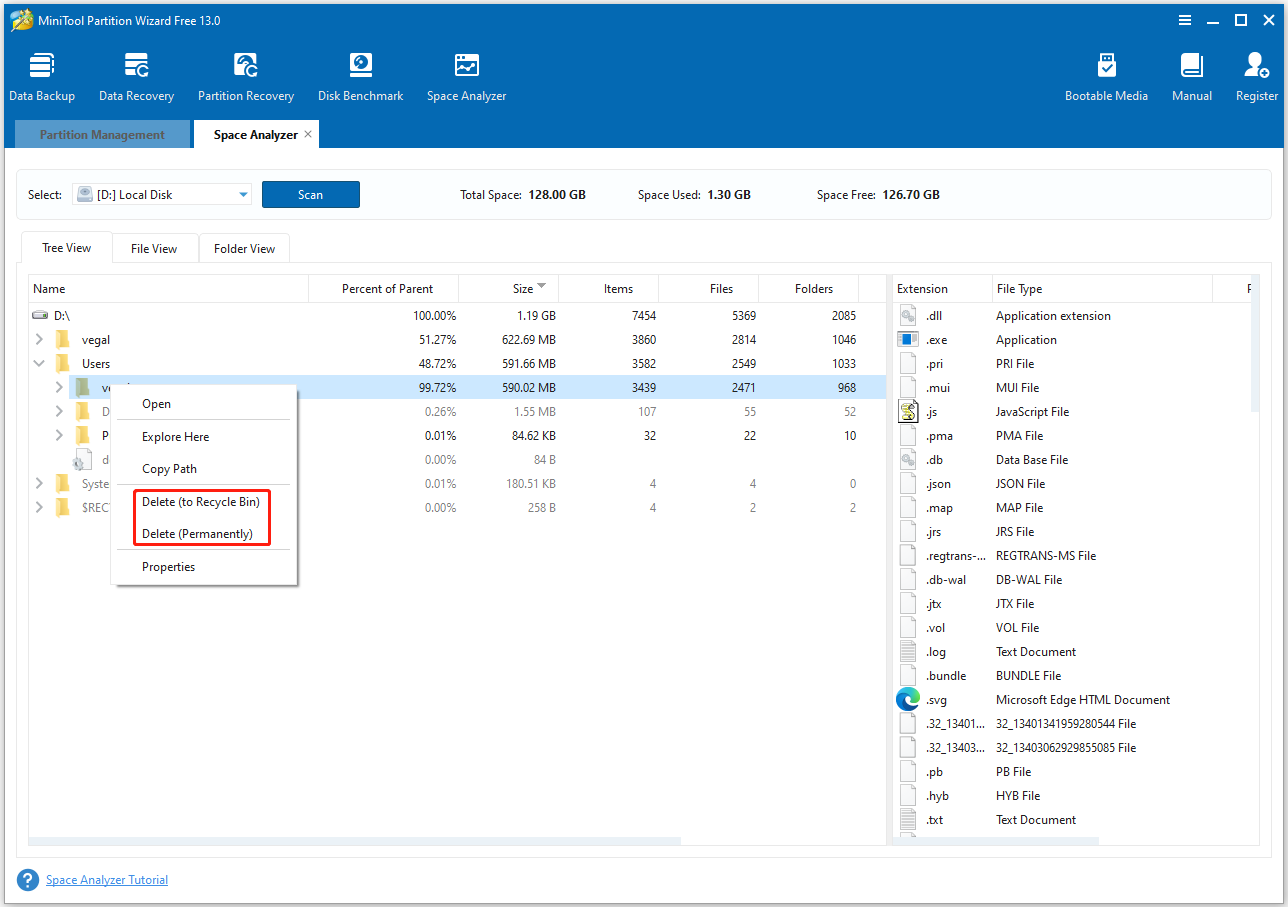Screen dimensions: 1288x907
Task: Open the Data Backup tool
Action: click(41, 75)
